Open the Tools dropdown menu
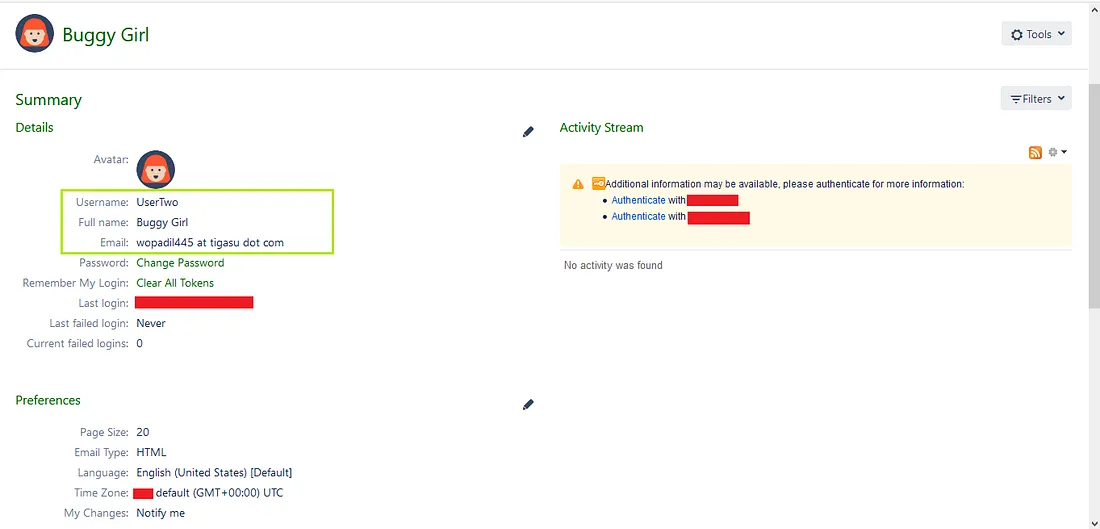Screen dimensions: 1100x529 [1036, 34]
